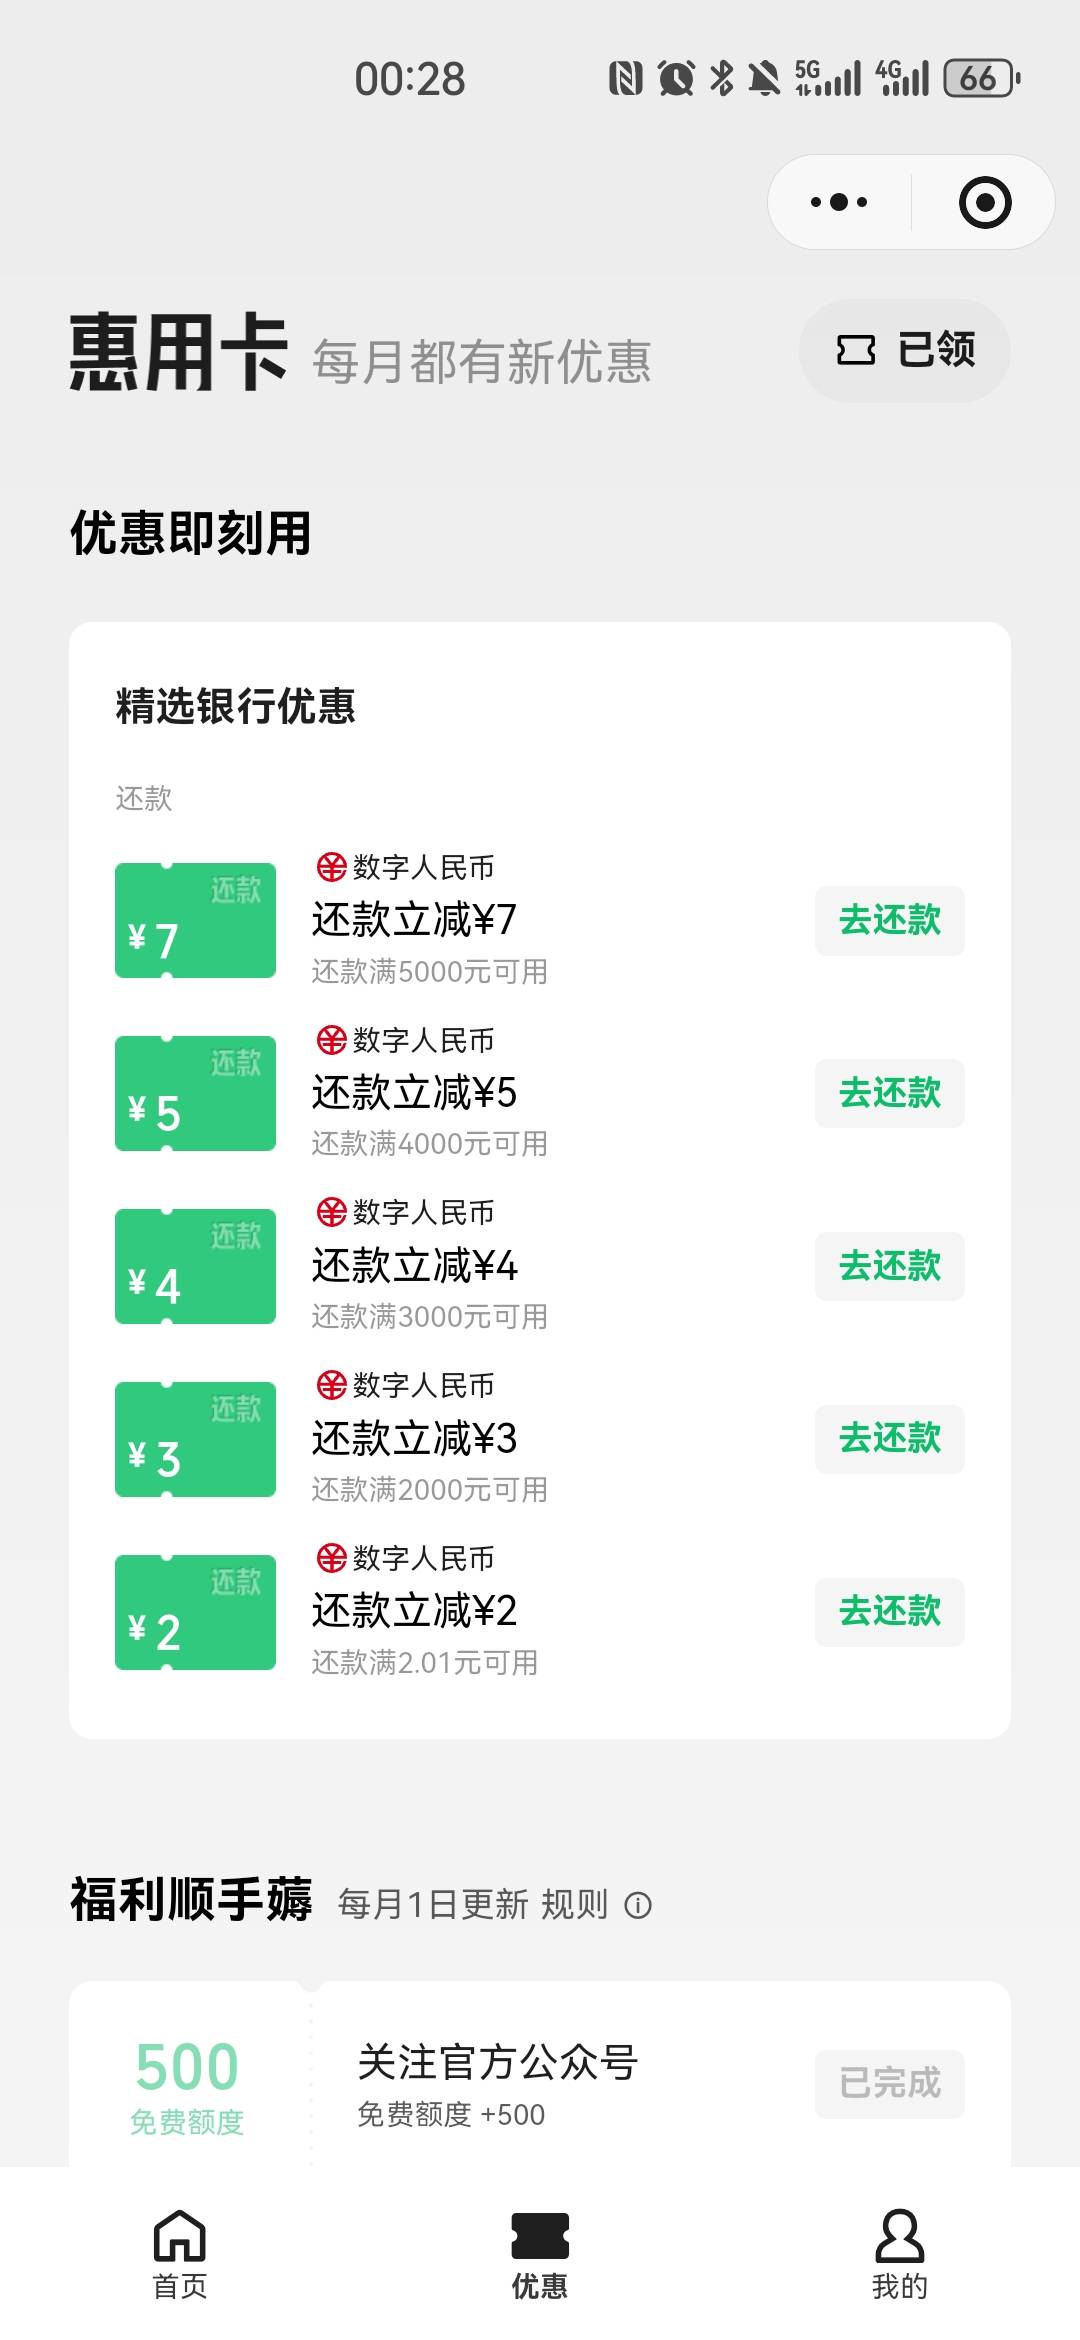The image size is (1080, 2340).
Task: Open the 还款立减¥7 offer title
Action: [x=414, y=920]
